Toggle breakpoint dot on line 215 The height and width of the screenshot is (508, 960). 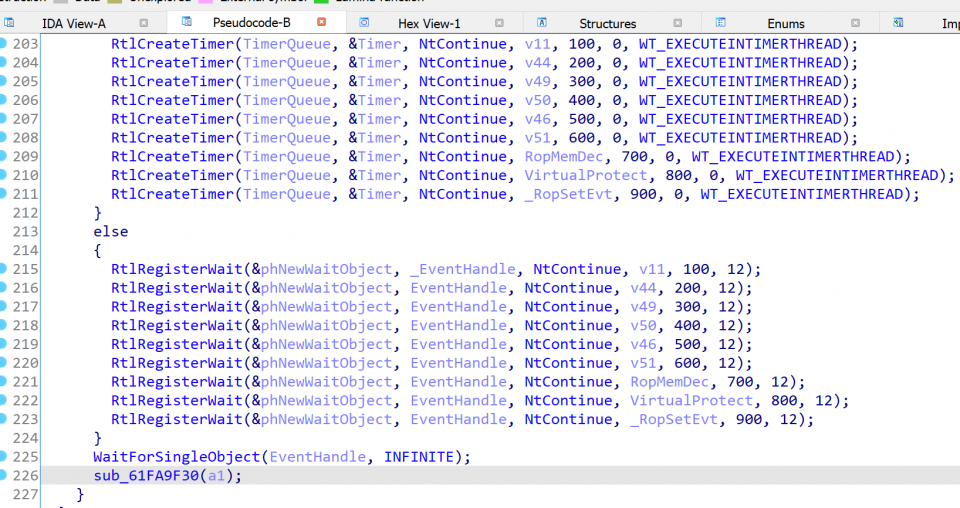tap(2, 269)
